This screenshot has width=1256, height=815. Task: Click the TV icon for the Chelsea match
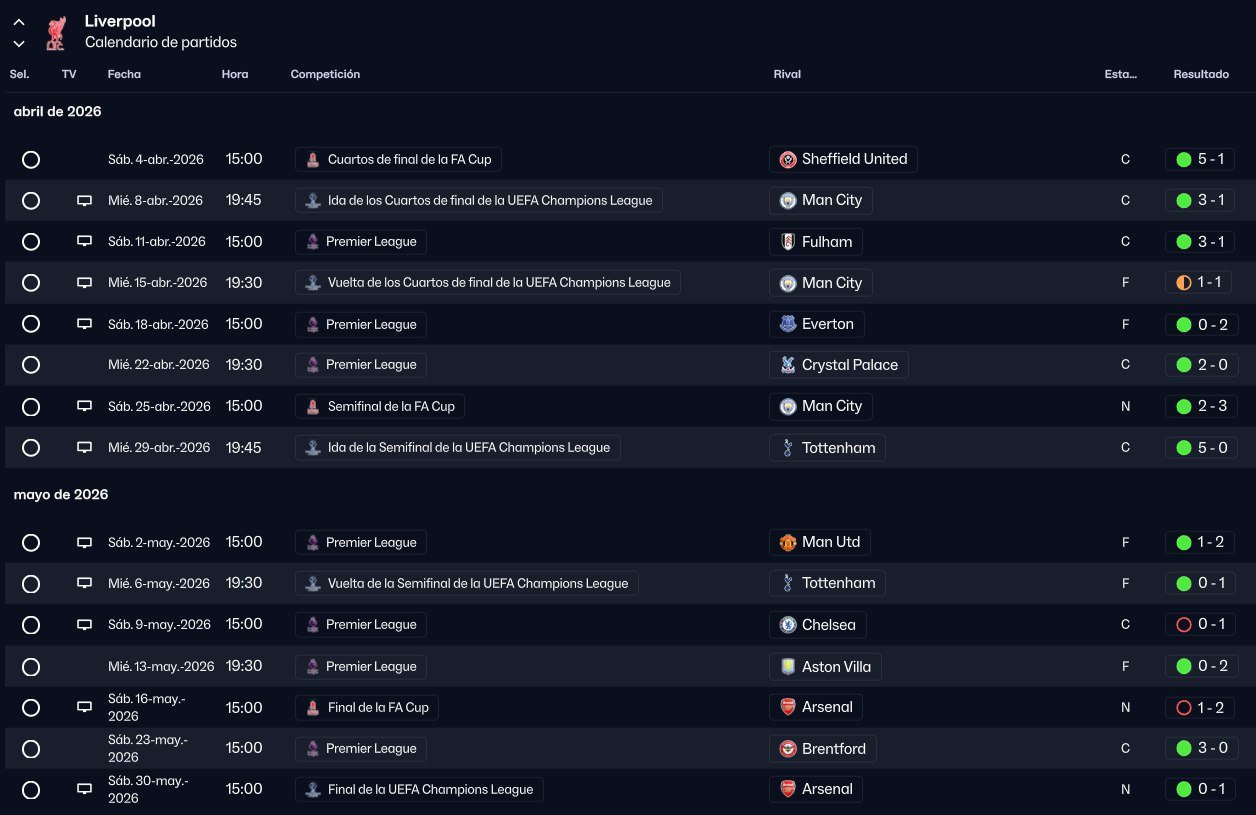tap(85, 625)
